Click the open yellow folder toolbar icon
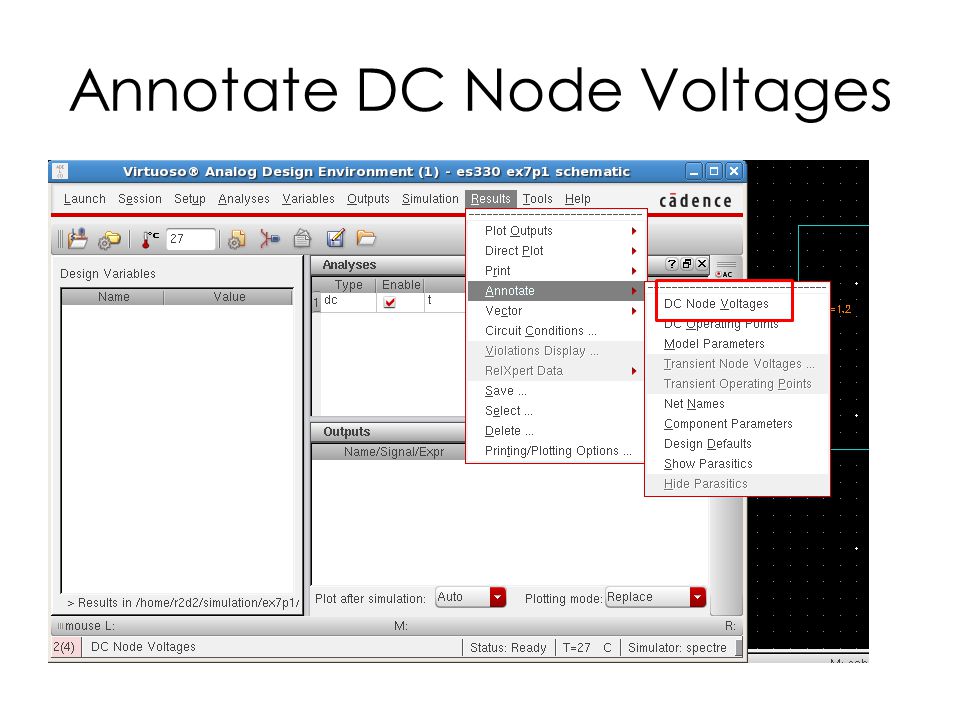The width and height of the screenshot is (960, 720). pyautogui.click(x=366, y=238)
